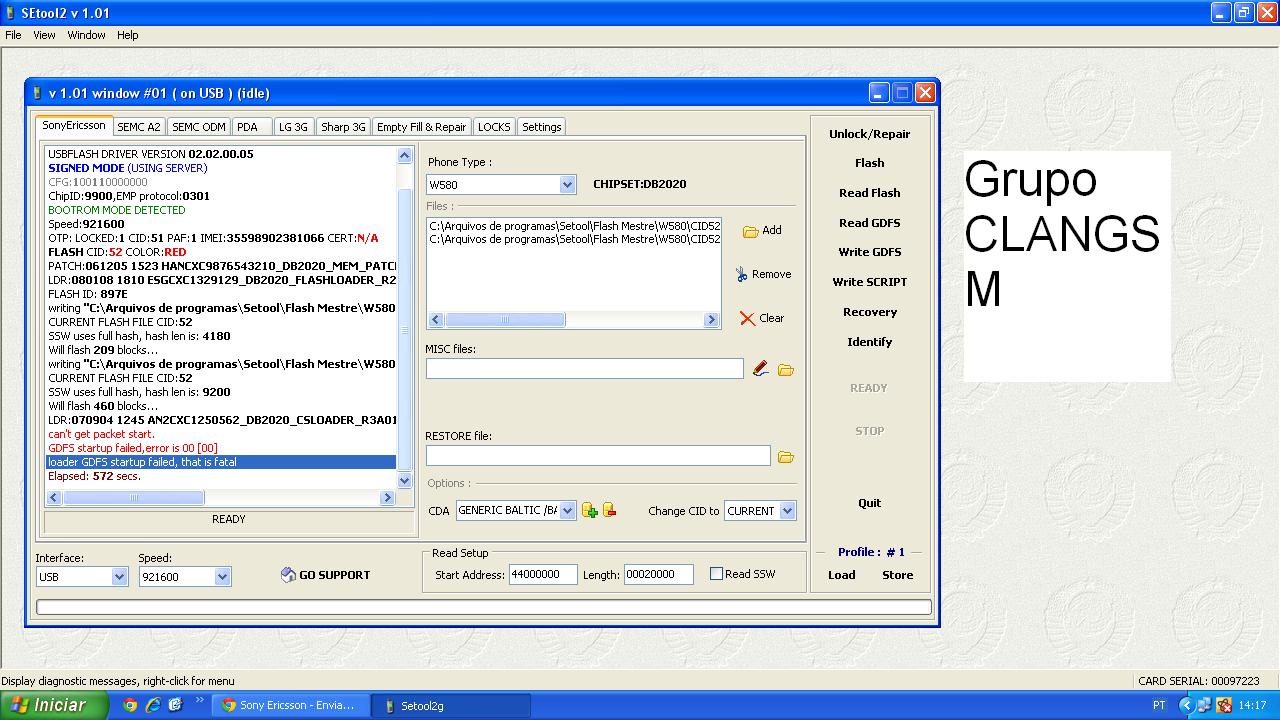This screenshot has width=1280, height=720.
Task: Click the Files list horizontal scrollbar thumb
Action: pos(505,320)
